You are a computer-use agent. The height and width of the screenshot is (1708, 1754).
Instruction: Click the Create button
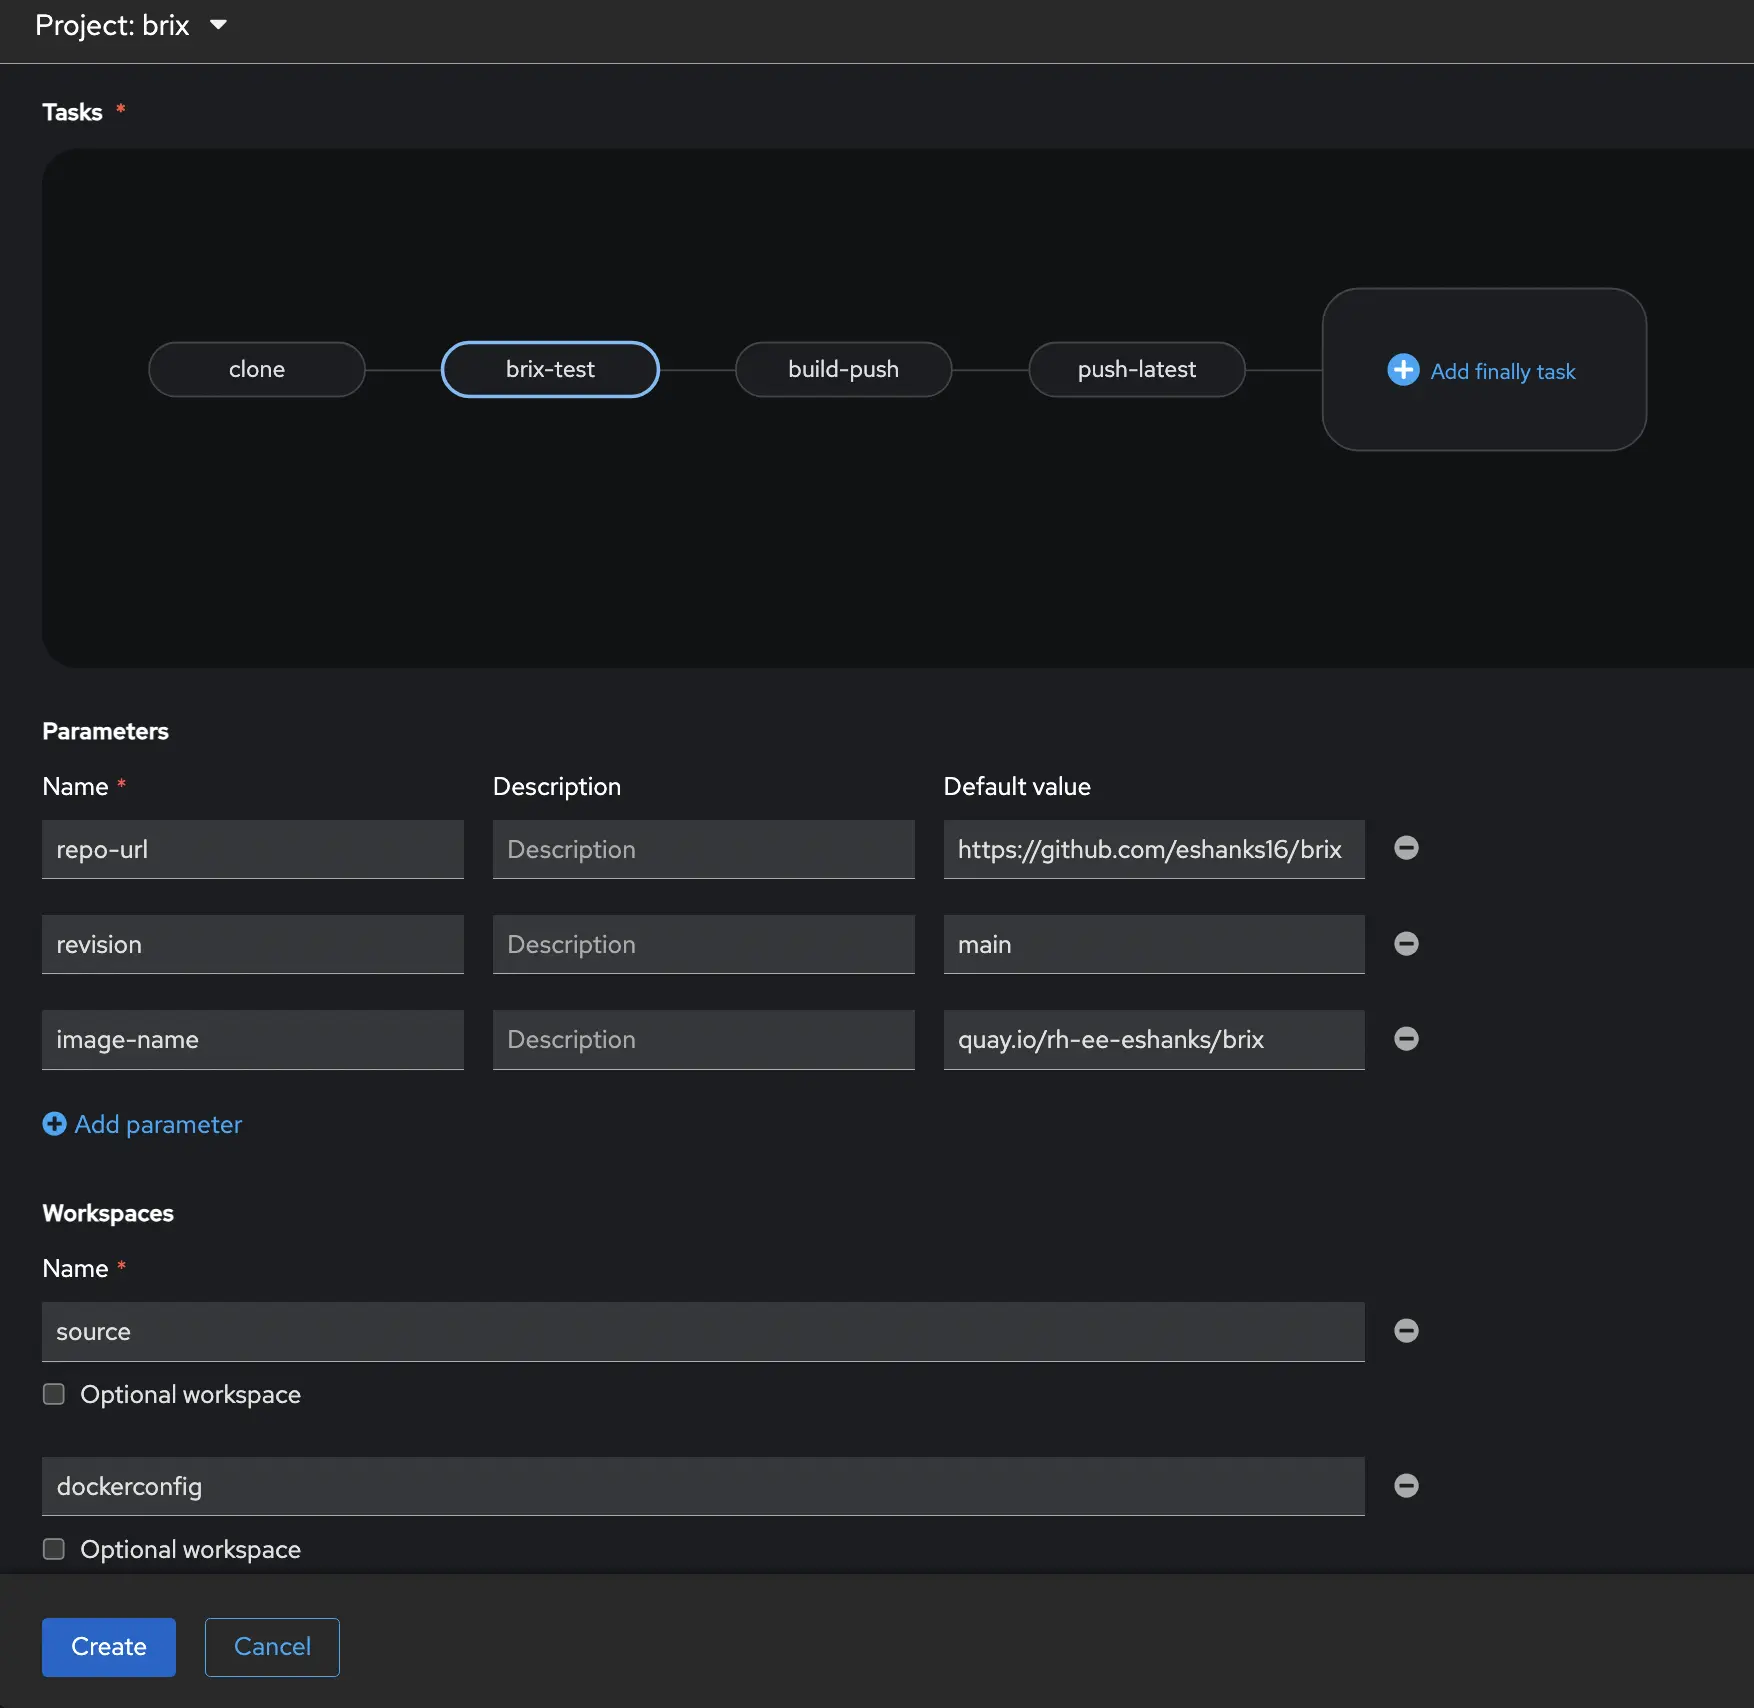[x=109, y=1647]
